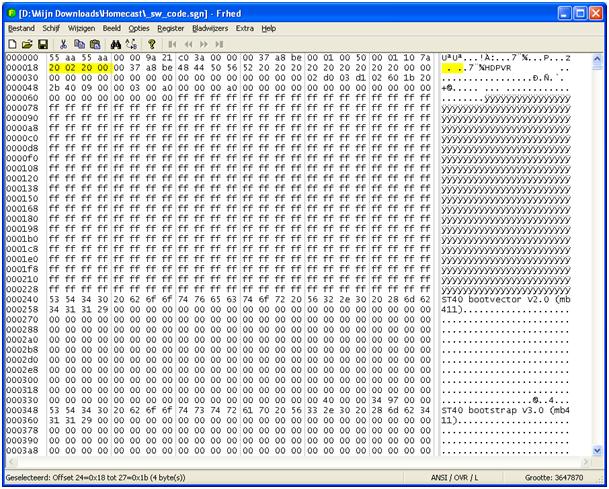This screenshot has height=489, width=609.
Task: Click the offset label 0003a8
Action: click(23, 451)
